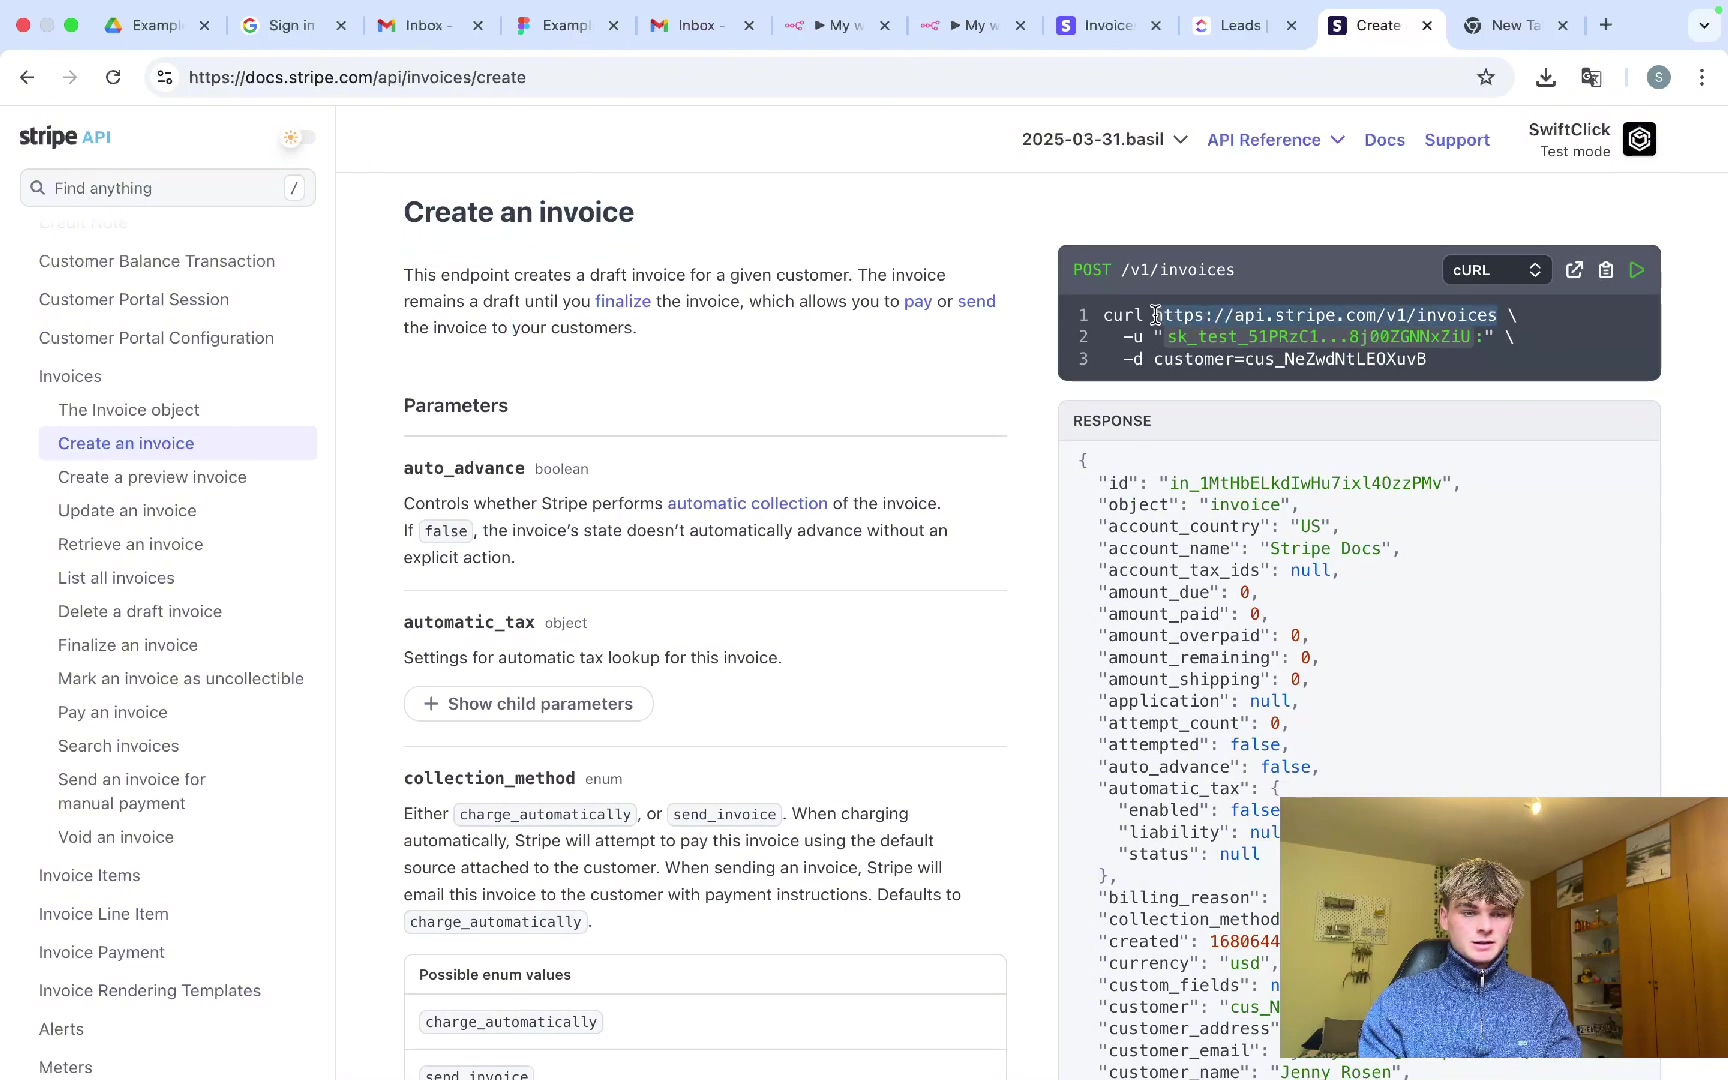Screen dimensions: 1728x1080
Task: Bookmark this page with the star icon
Action: pos(1486,77)
